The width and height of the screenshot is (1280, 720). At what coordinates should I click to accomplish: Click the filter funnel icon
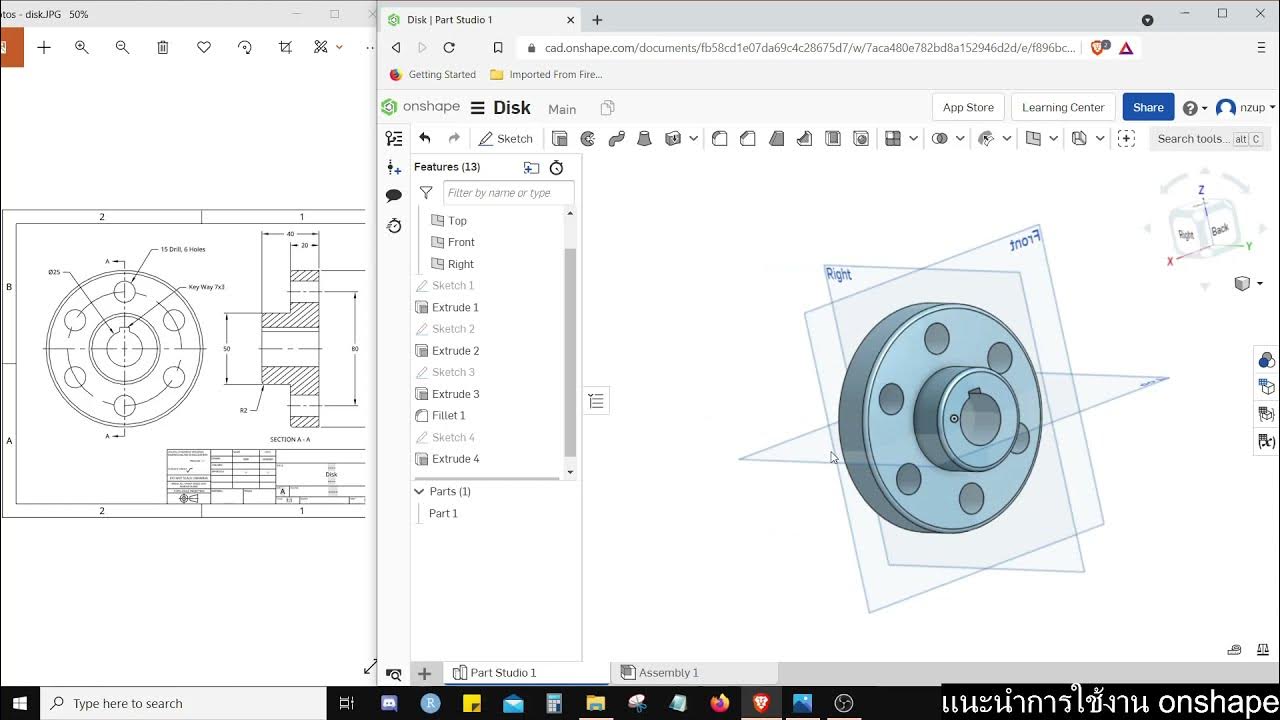pyautogui.click(x=426, y=192)
